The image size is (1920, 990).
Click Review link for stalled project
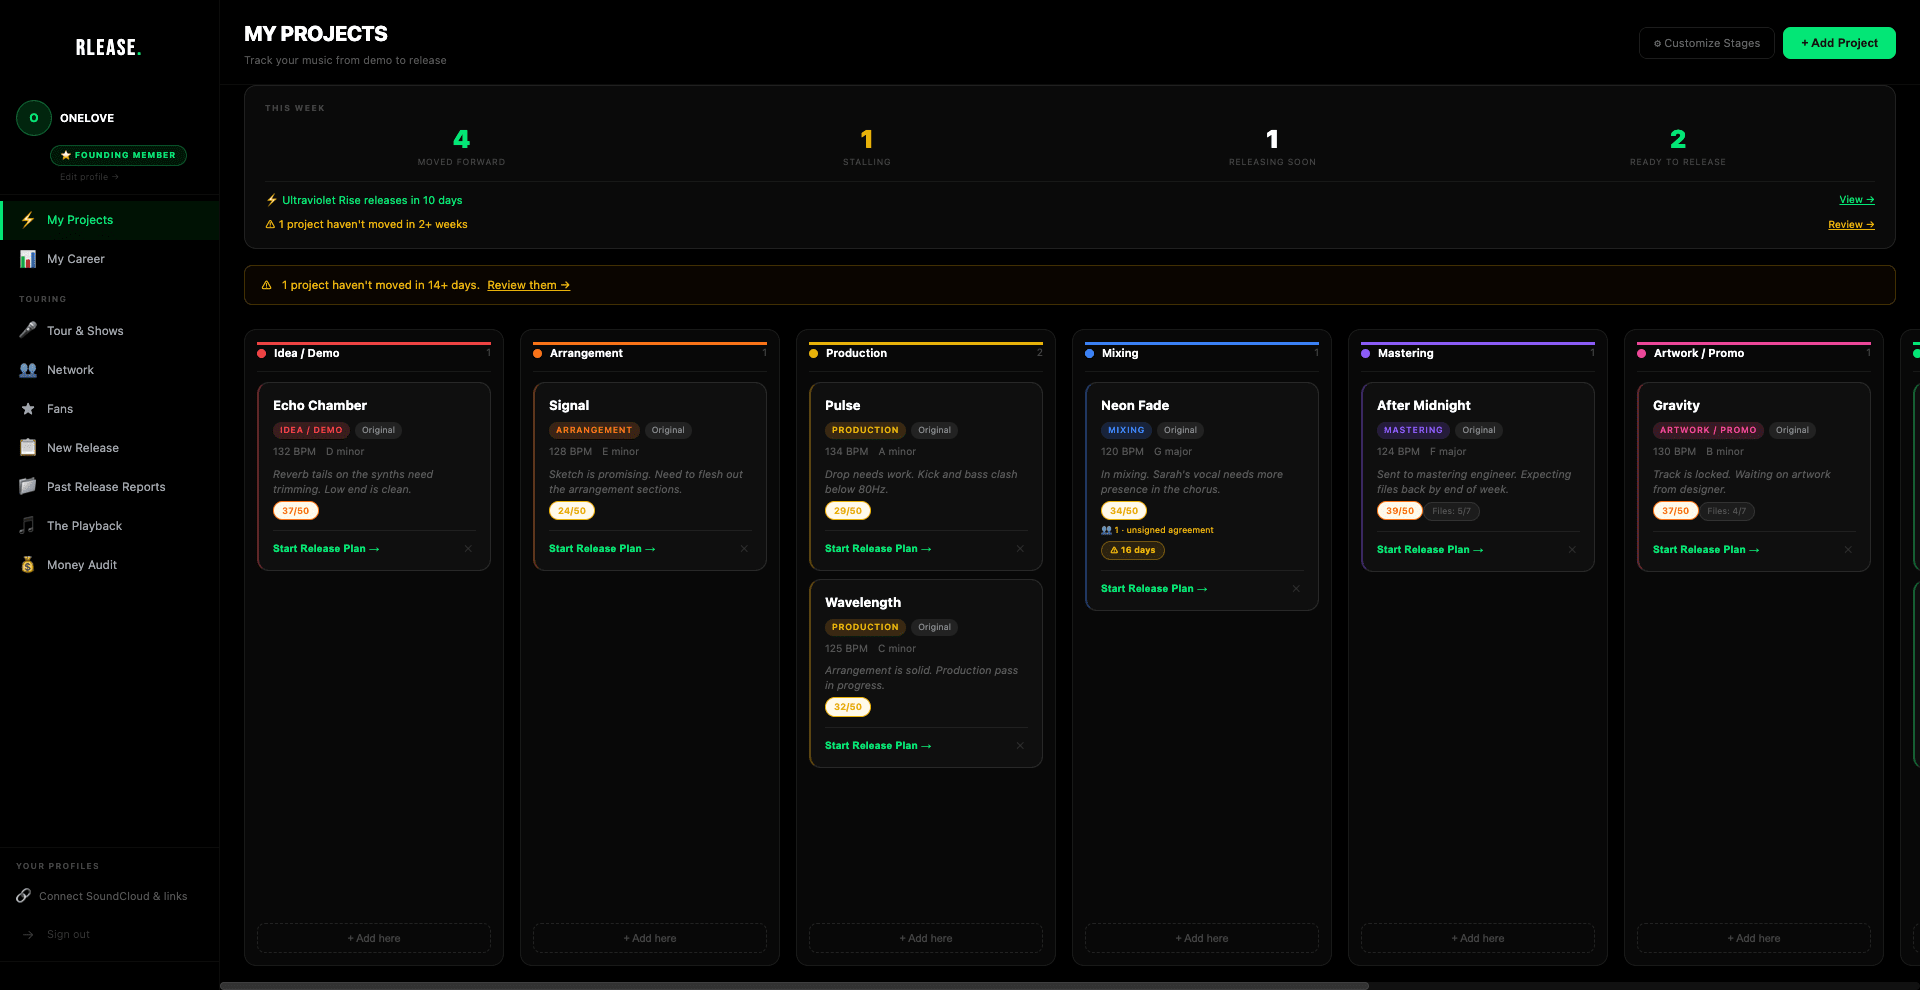point(1851,225)
